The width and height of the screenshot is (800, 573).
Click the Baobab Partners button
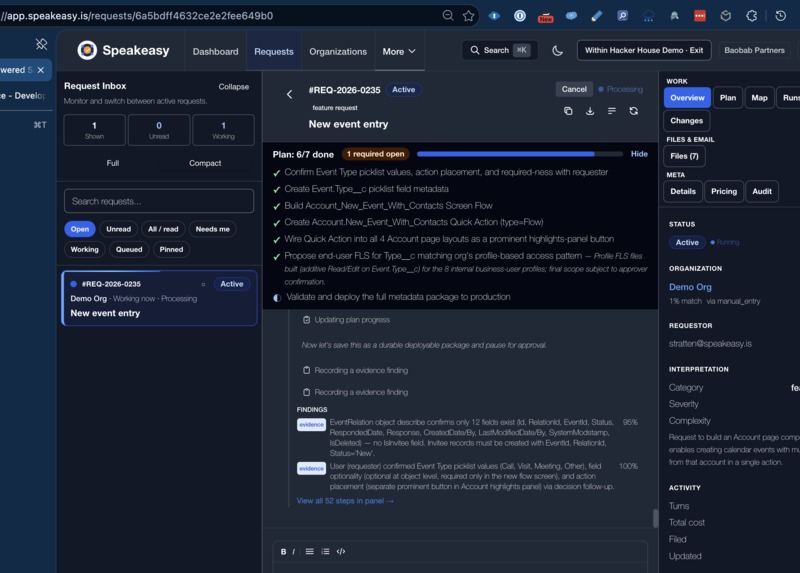[754, 50]
